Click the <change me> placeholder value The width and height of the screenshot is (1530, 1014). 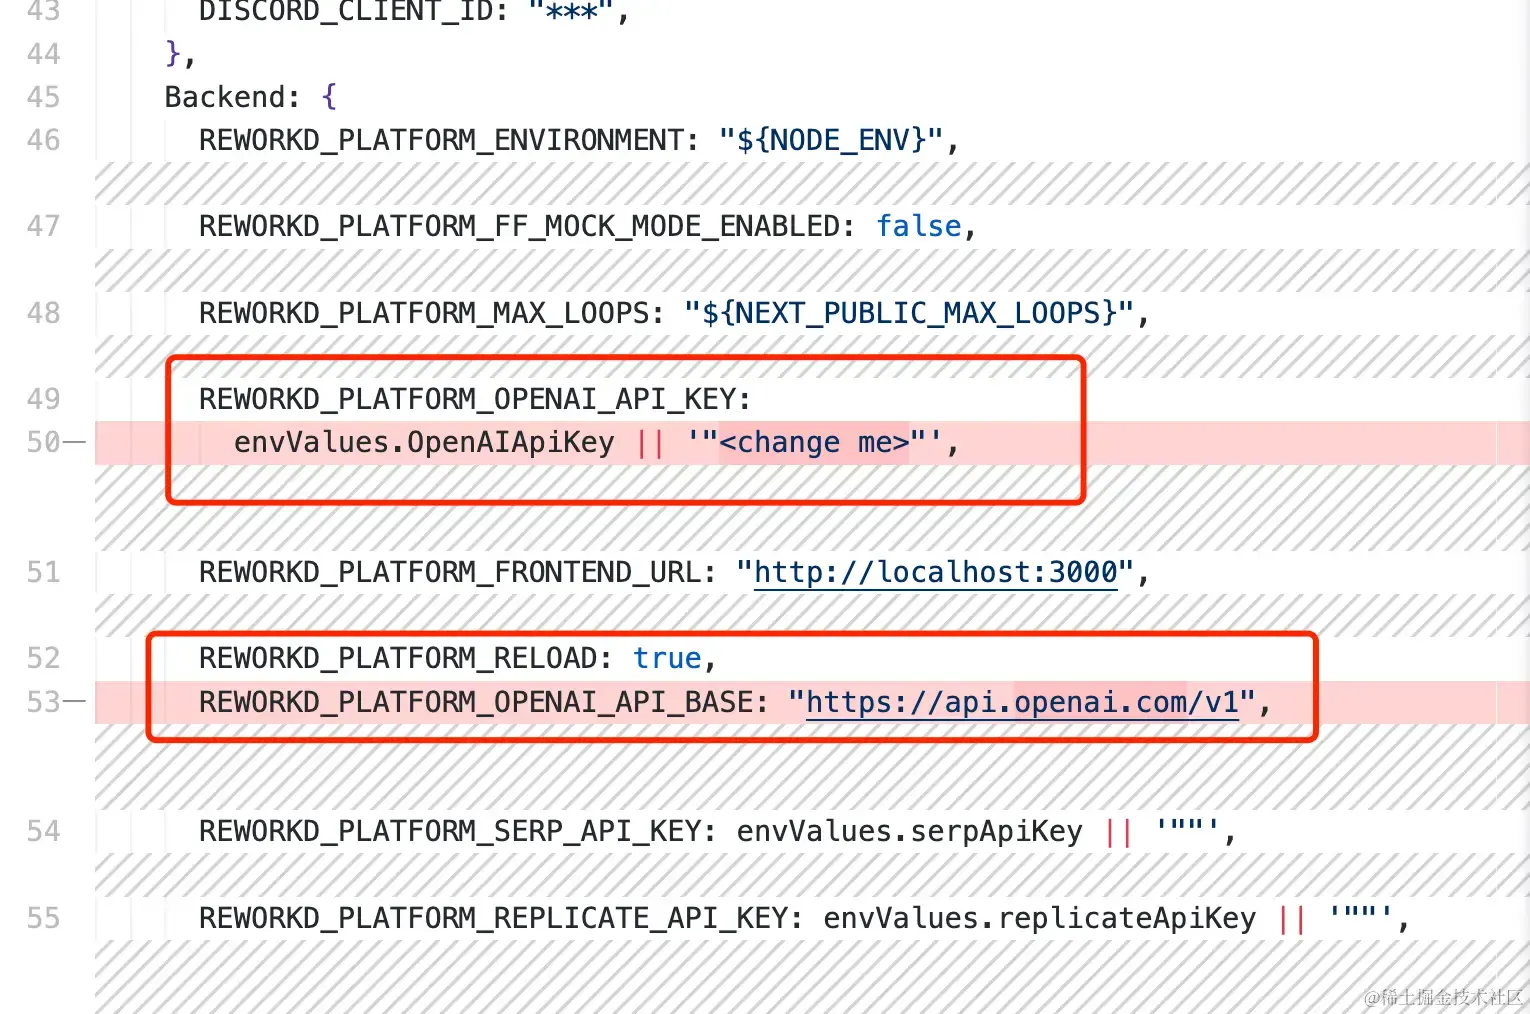pyautogui.click(x=814, y=443)
